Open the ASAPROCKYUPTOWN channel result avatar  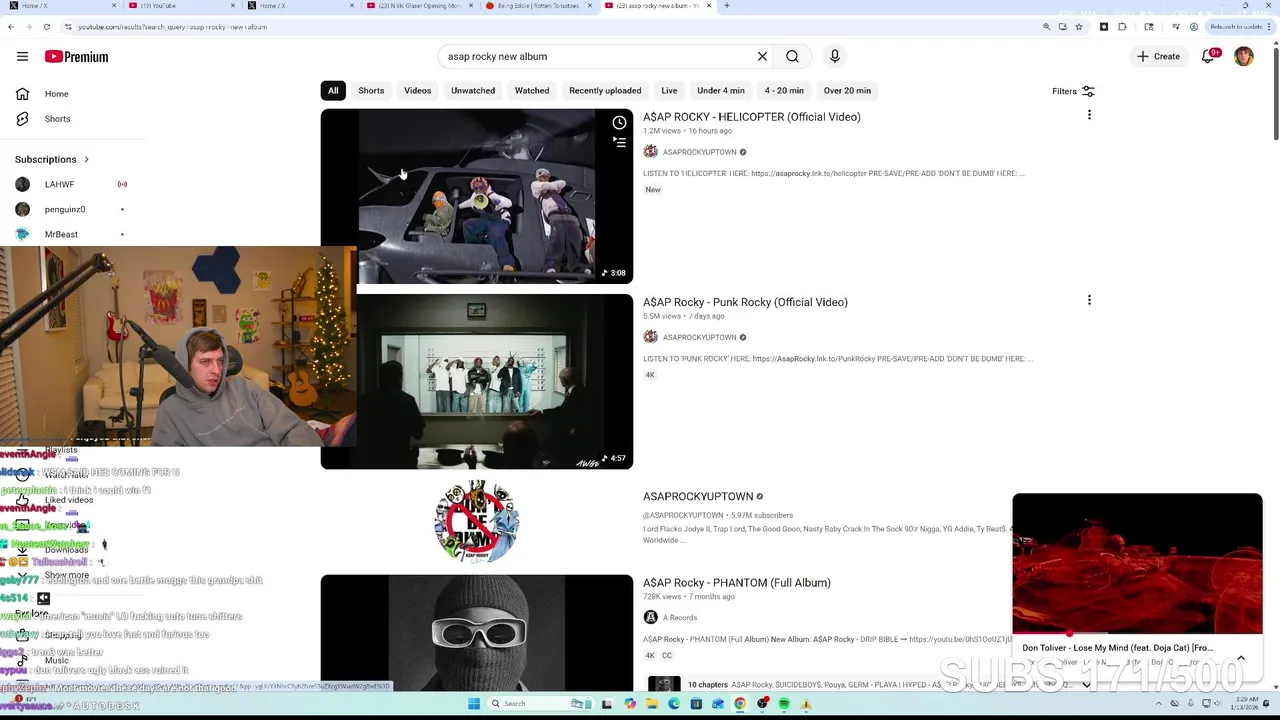pyautogui.click(x=476, y=522)
